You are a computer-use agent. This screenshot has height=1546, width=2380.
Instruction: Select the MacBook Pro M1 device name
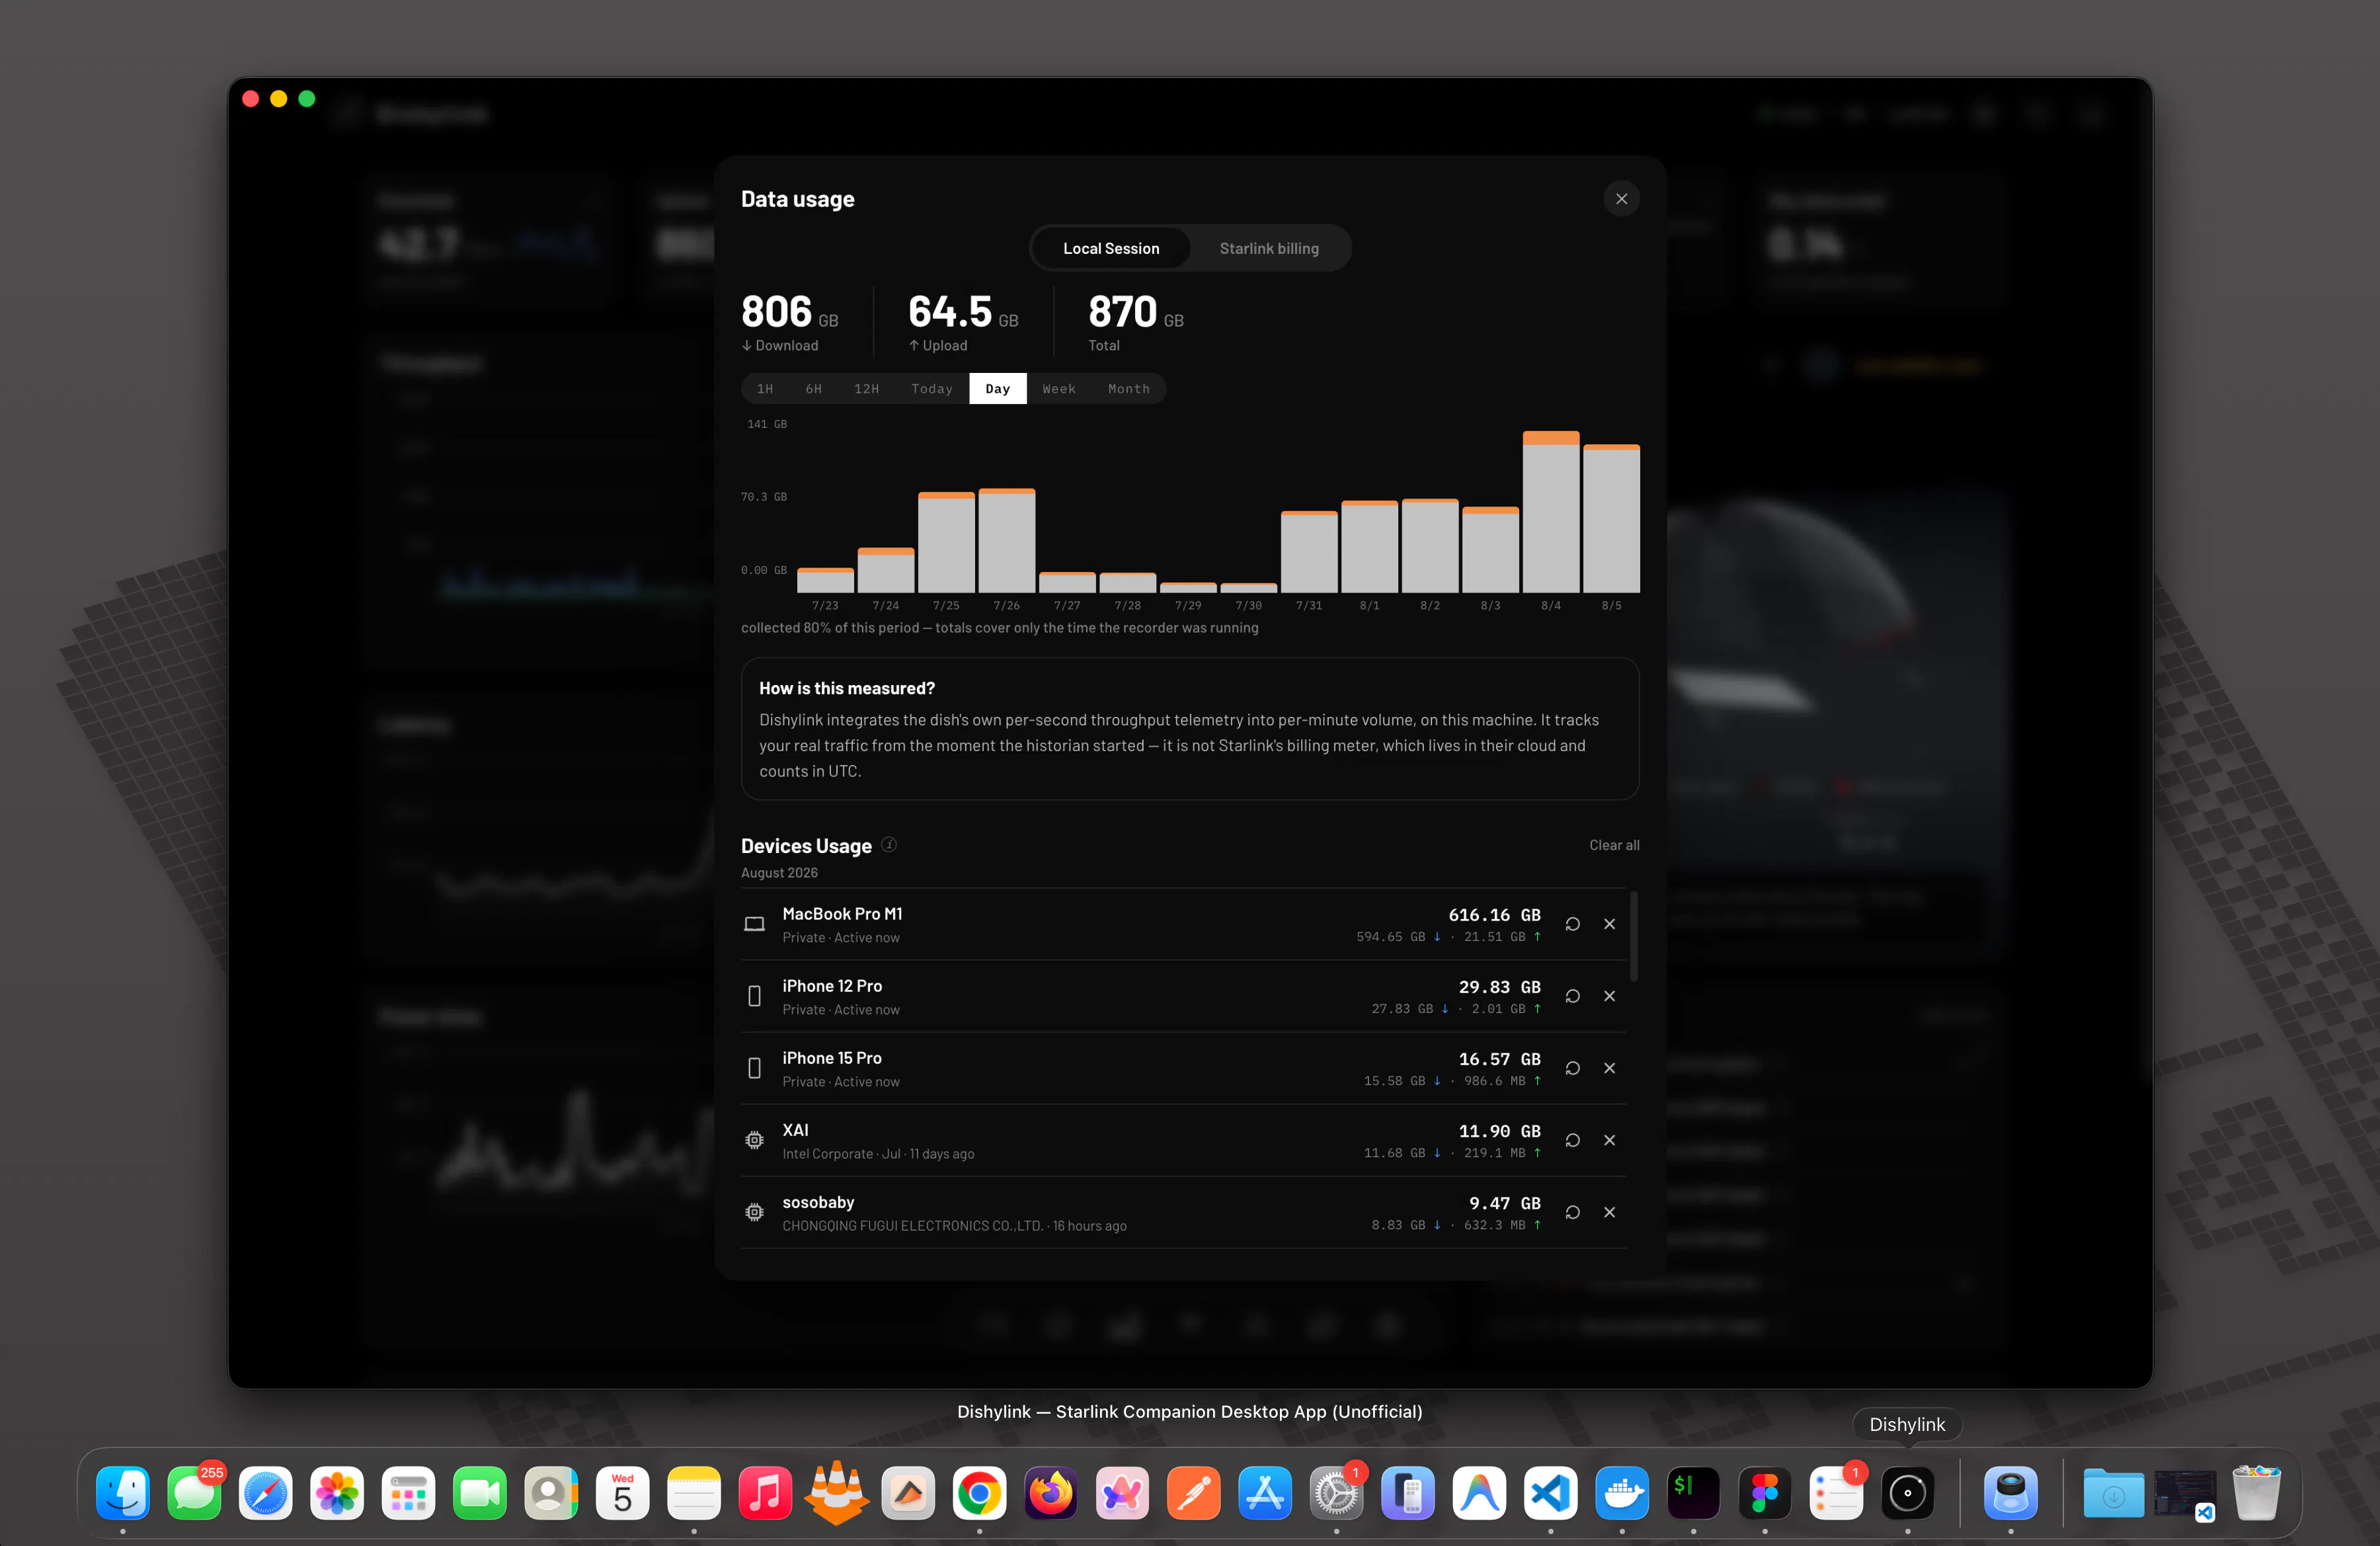click(842, 914)
